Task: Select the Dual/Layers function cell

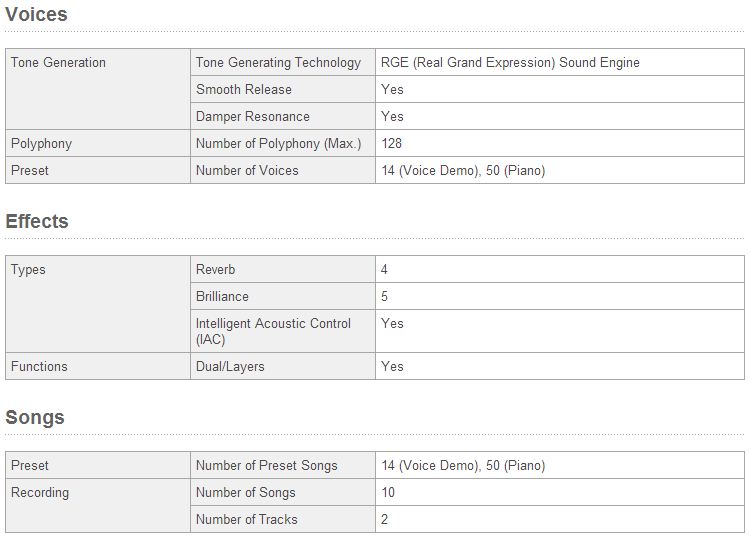Action: [x=283, y=366]
